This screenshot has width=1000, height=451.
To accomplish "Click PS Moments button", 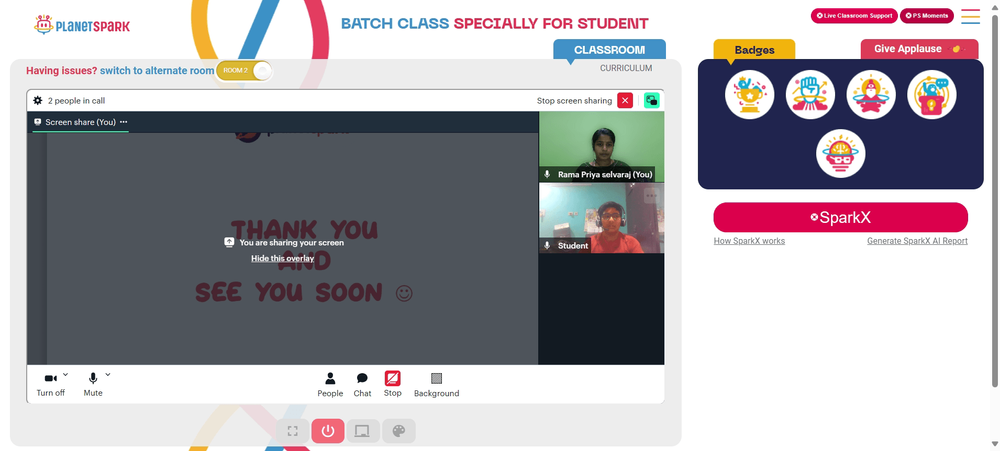I will click(927, 16).
